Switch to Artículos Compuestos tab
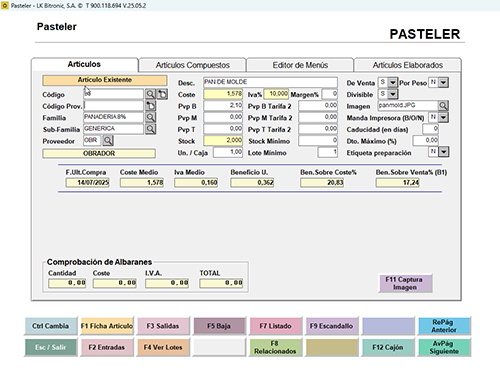The width and height of the screenshot is (500, 386). click(x=192, y=65)
